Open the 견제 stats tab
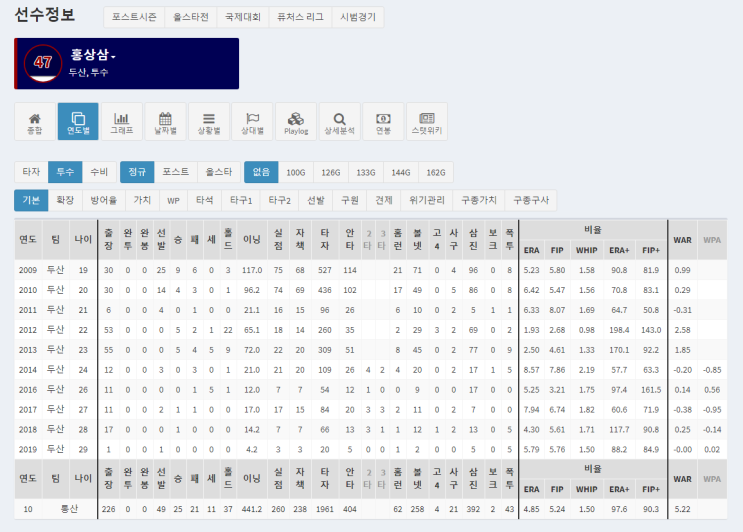 [x=384, y=200]
